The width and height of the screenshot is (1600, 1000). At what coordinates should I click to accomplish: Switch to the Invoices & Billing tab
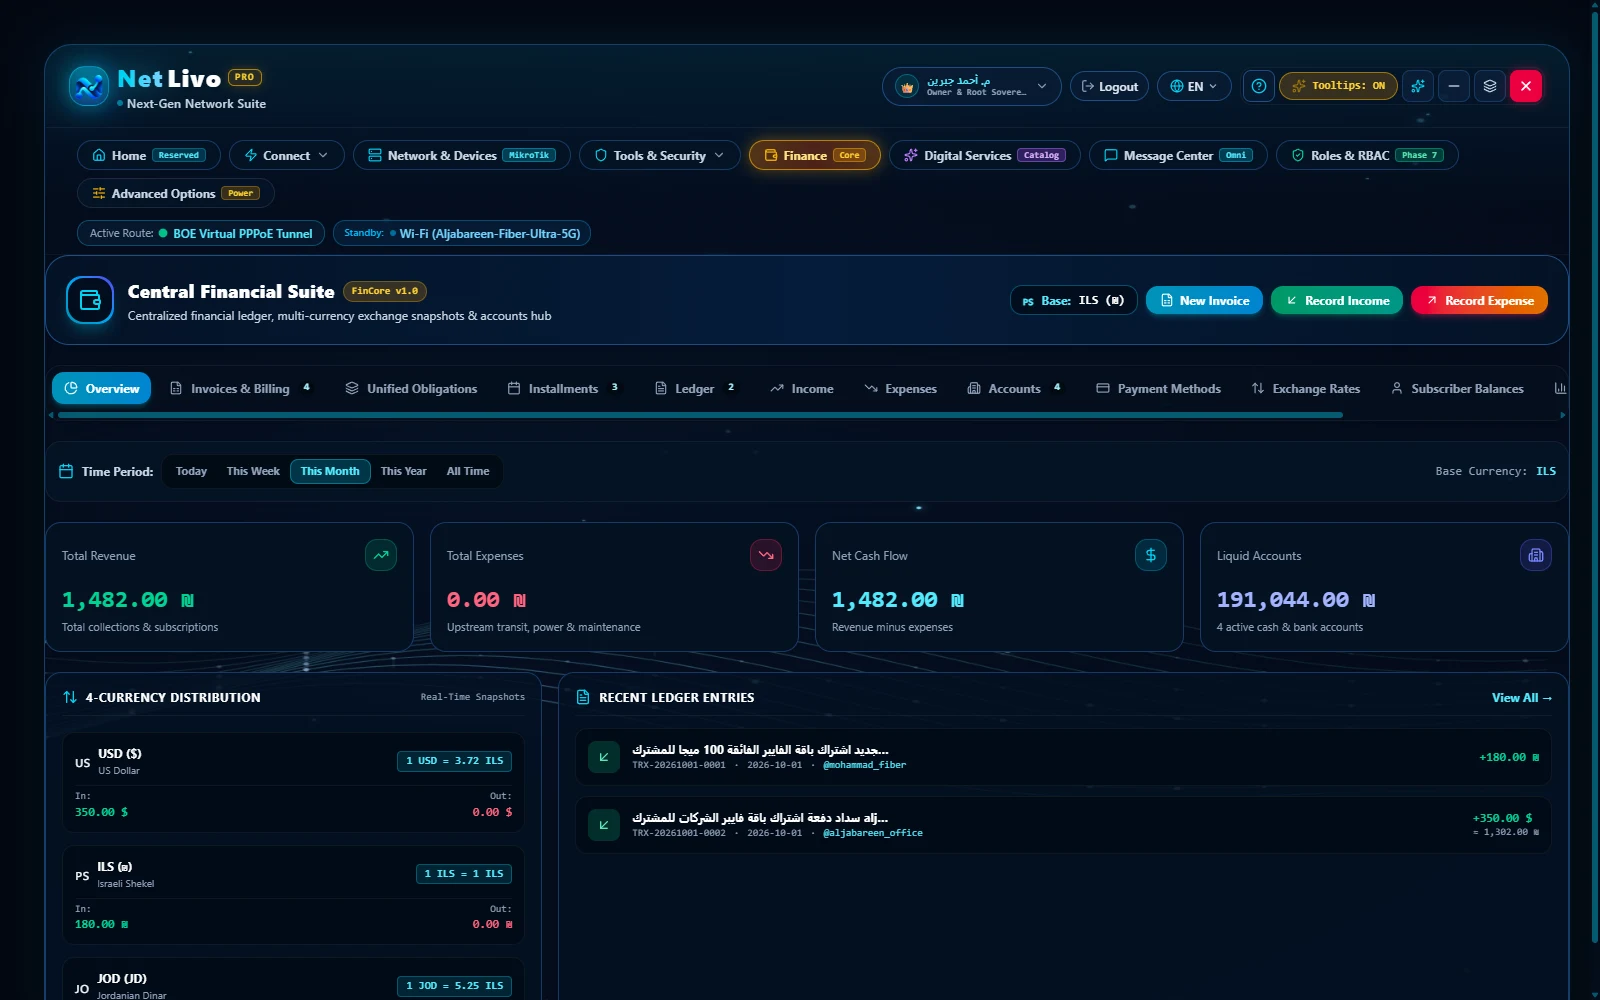pos(241,388)
